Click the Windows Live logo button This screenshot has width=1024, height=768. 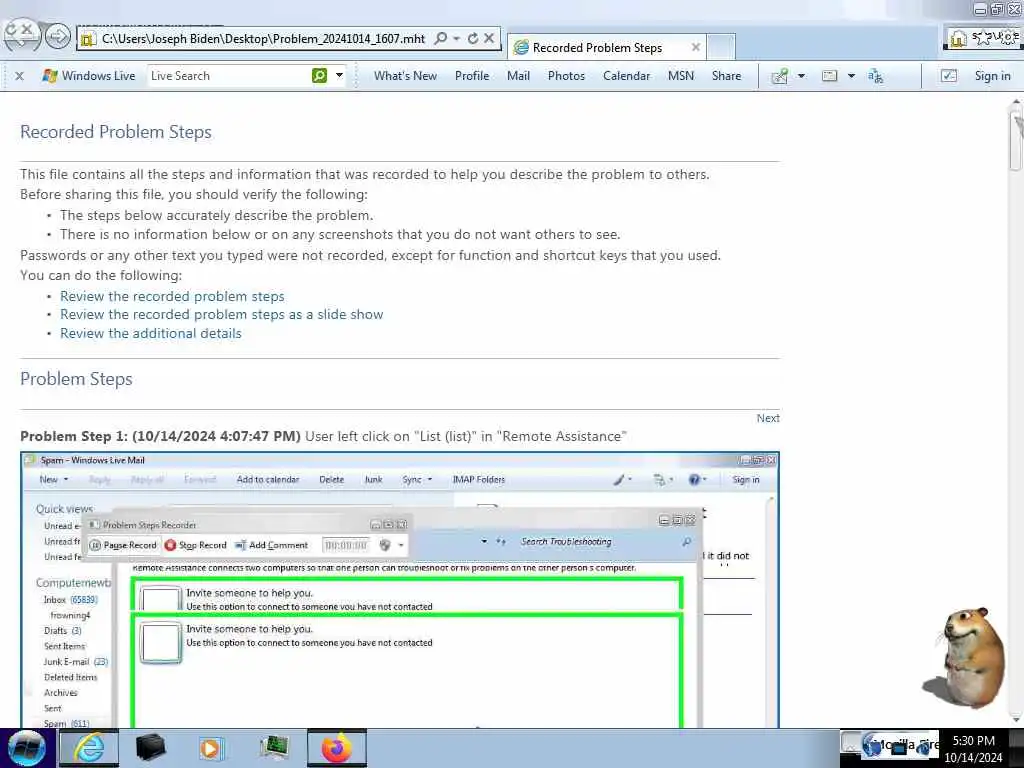click(x=88, y=76)
